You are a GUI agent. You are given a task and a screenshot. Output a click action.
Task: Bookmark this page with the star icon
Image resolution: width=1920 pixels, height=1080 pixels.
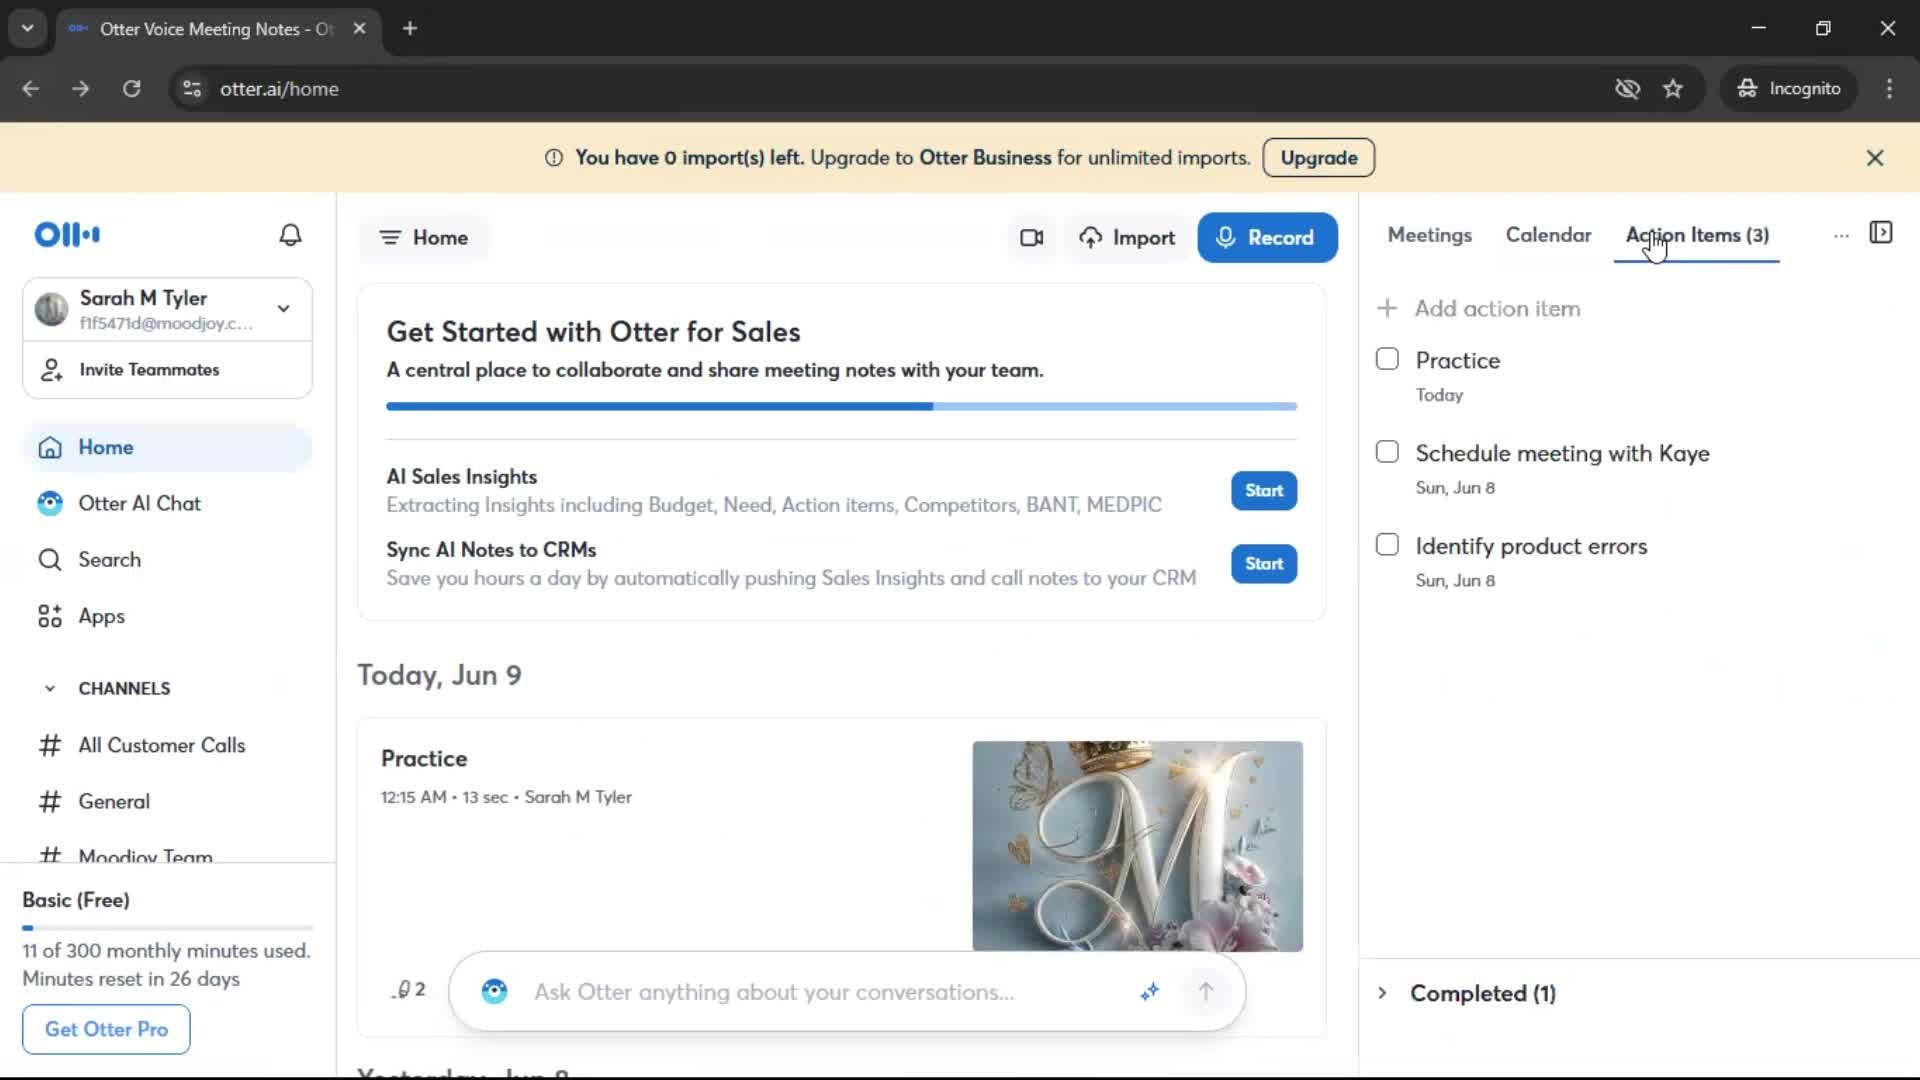point(1673,89)
